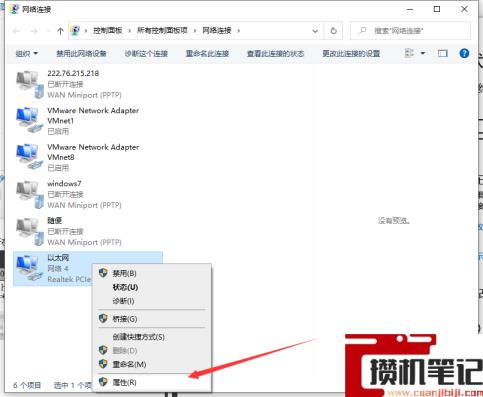Click the shield icon beside 属性(R)
Viewport: 483px width, 397px height.
pyautogui.click(x=103, y=382)
